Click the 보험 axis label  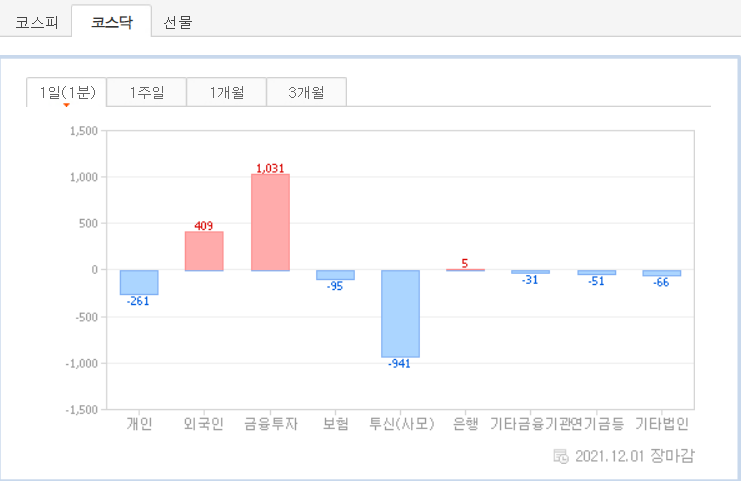335,423
